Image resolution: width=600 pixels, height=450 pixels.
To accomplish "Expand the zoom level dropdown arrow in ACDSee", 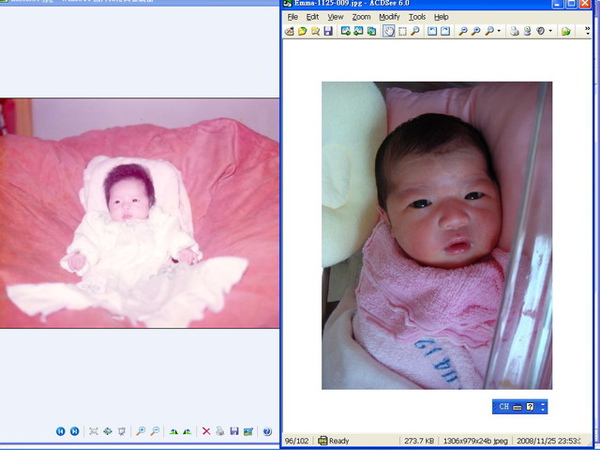I will pos(499,31).
